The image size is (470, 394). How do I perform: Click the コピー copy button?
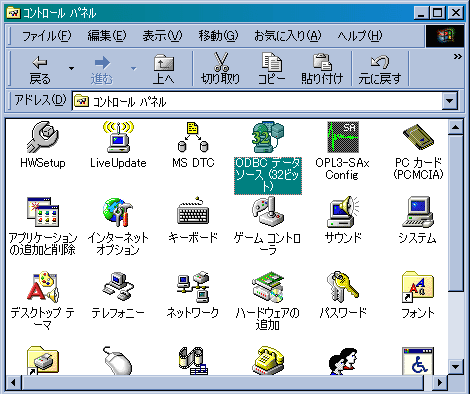[x=272, y=69]
